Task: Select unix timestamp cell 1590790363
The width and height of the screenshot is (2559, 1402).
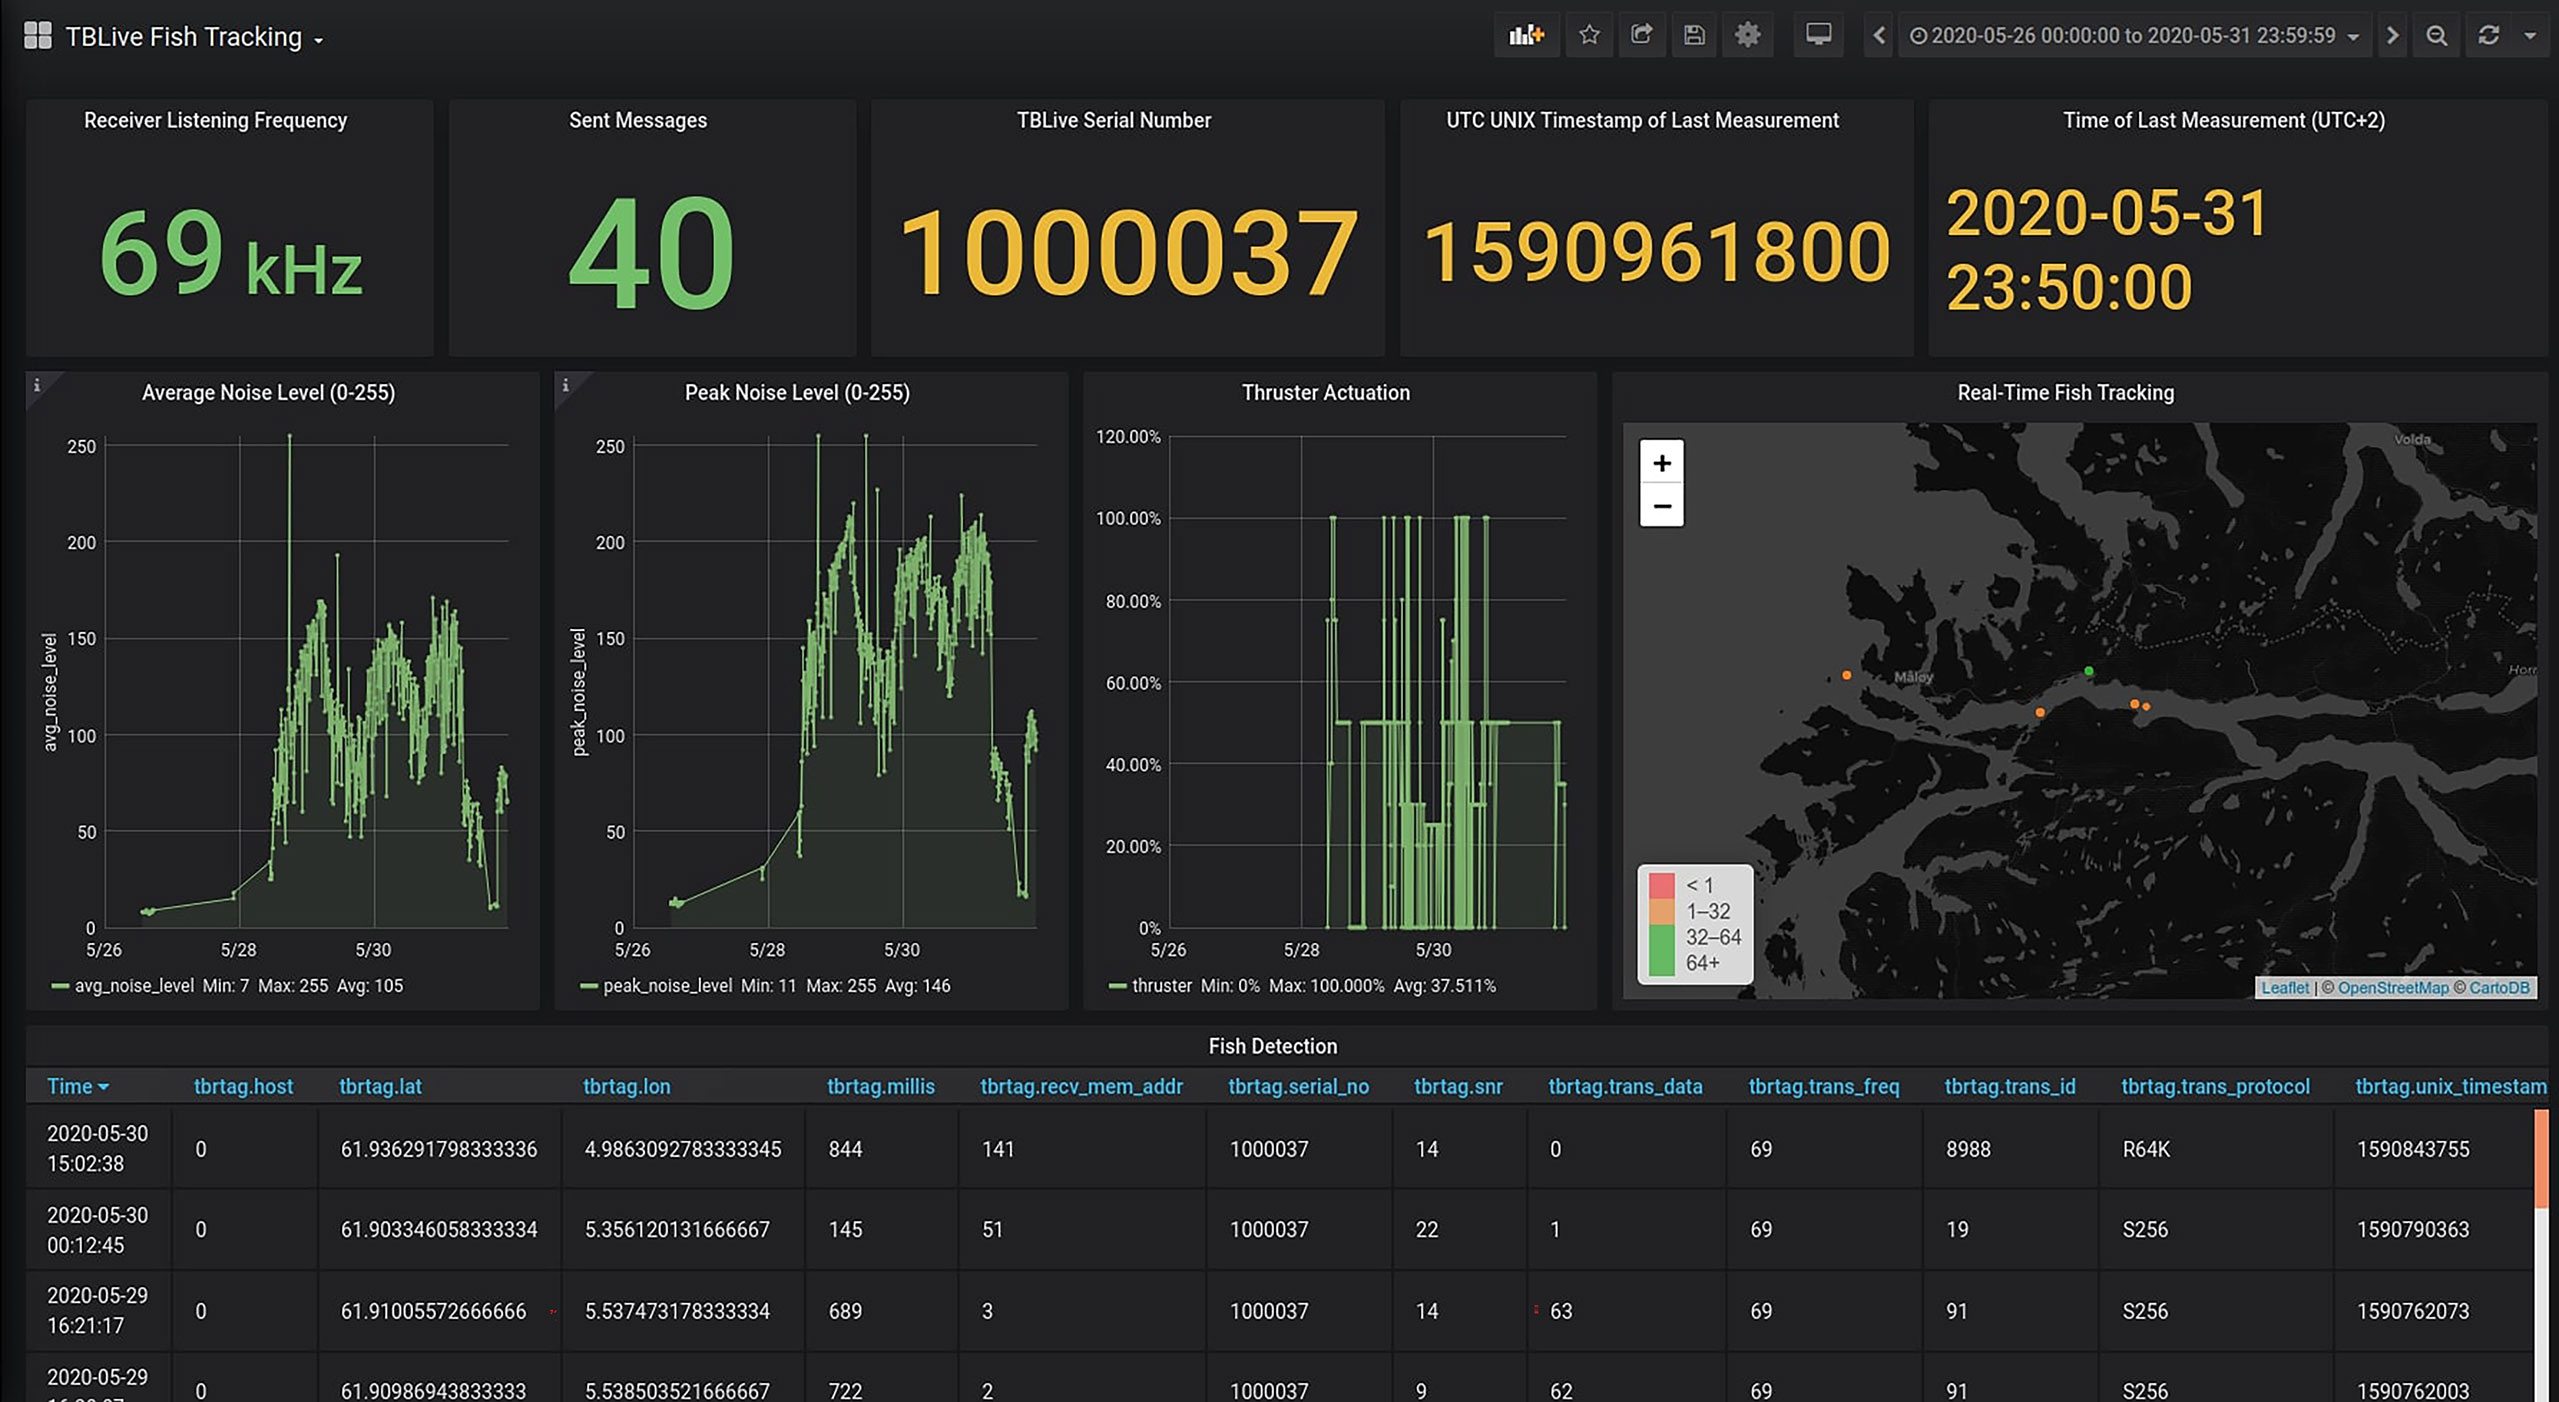Action: (x=2434, y=1229)
